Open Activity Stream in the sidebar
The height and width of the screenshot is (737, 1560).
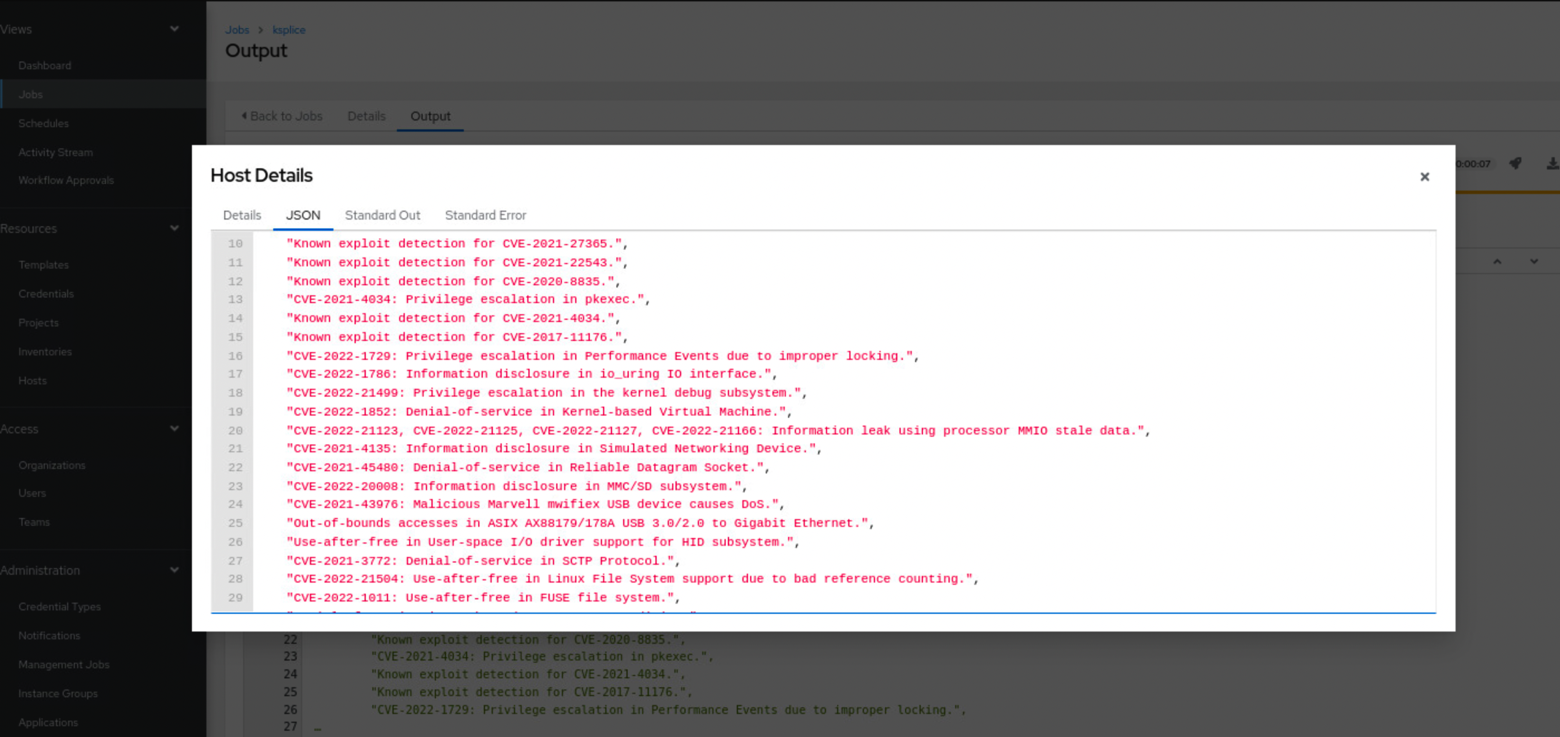[x=55, y=153]
